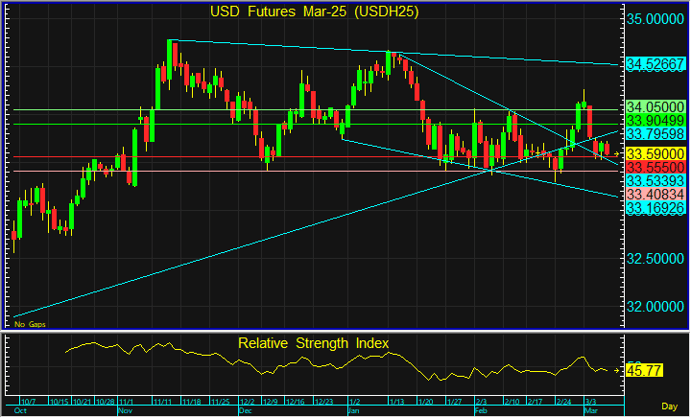Select the light green 34.05000 price tag
Viewport: 691px width, 418px height.
[655, 106]
